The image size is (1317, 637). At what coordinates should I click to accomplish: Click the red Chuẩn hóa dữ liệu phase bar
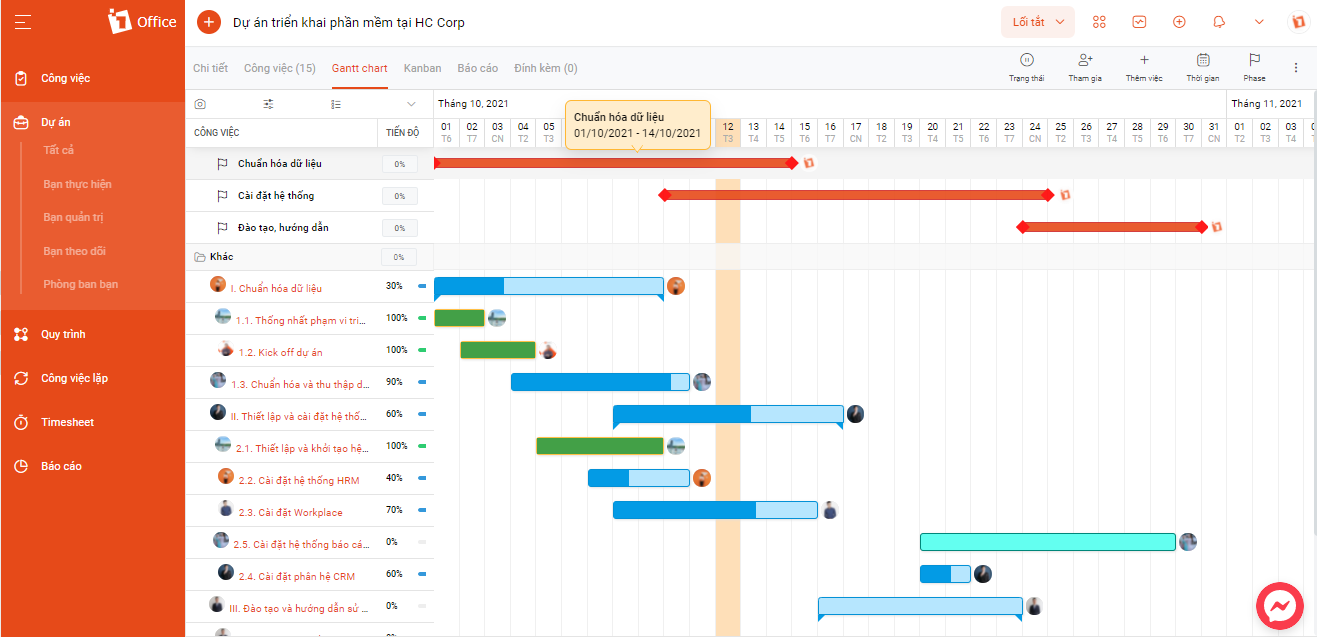tap(615, 163)
